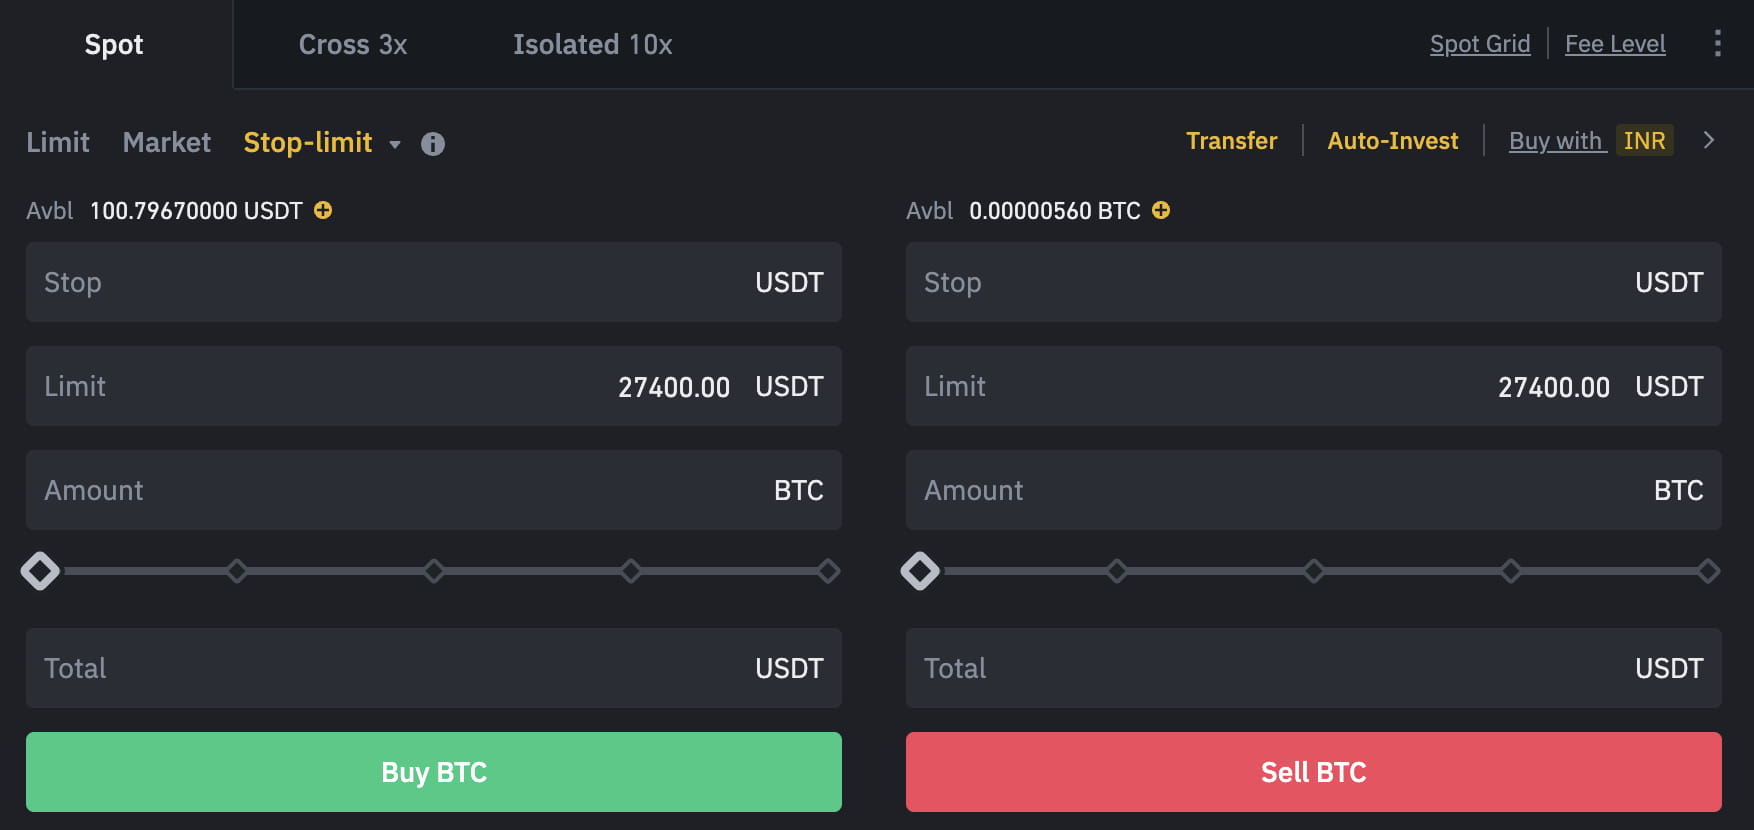The image size is (1754, 830).
Task: Select the INR currency badge
Action: coord(1644,141)
